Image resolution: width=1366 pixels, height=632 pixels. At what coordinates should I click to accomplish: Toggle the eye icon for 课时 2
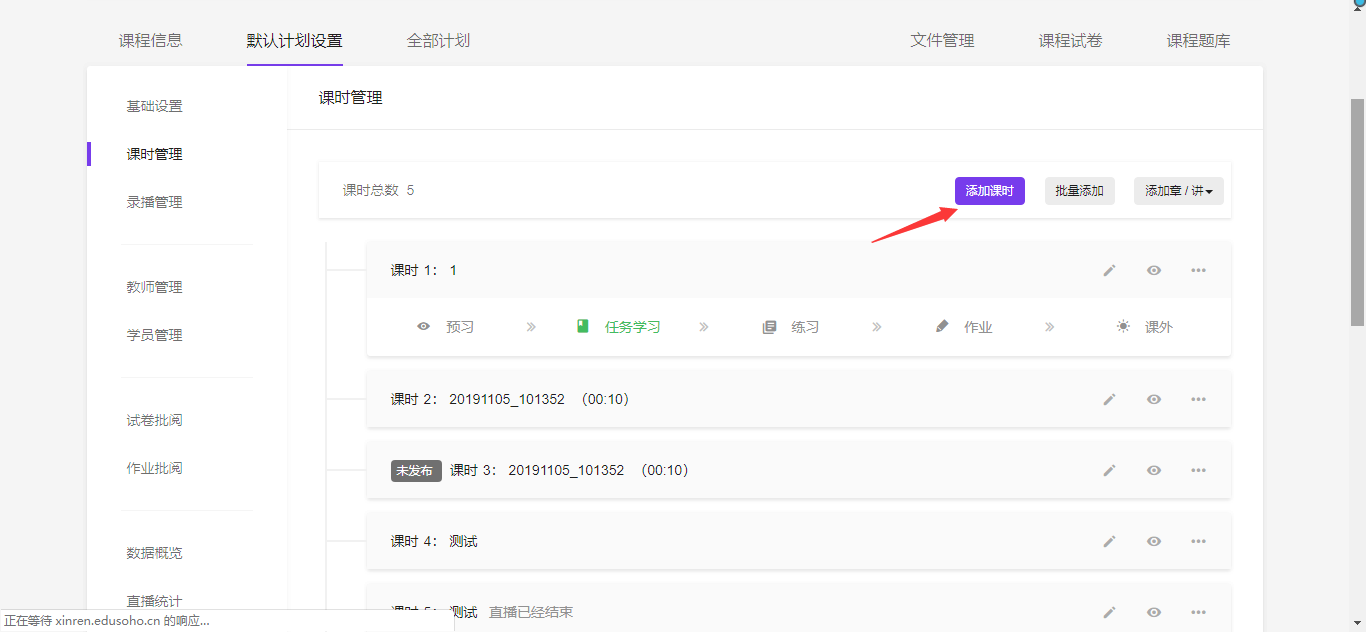1154,399
